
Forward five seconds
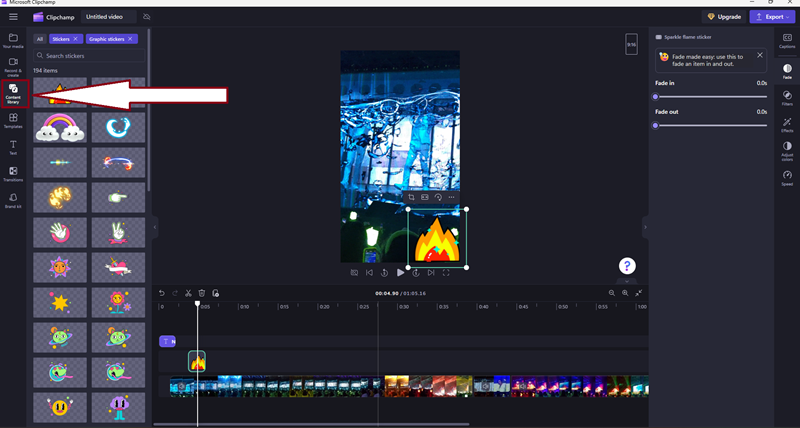click(416, 273)
